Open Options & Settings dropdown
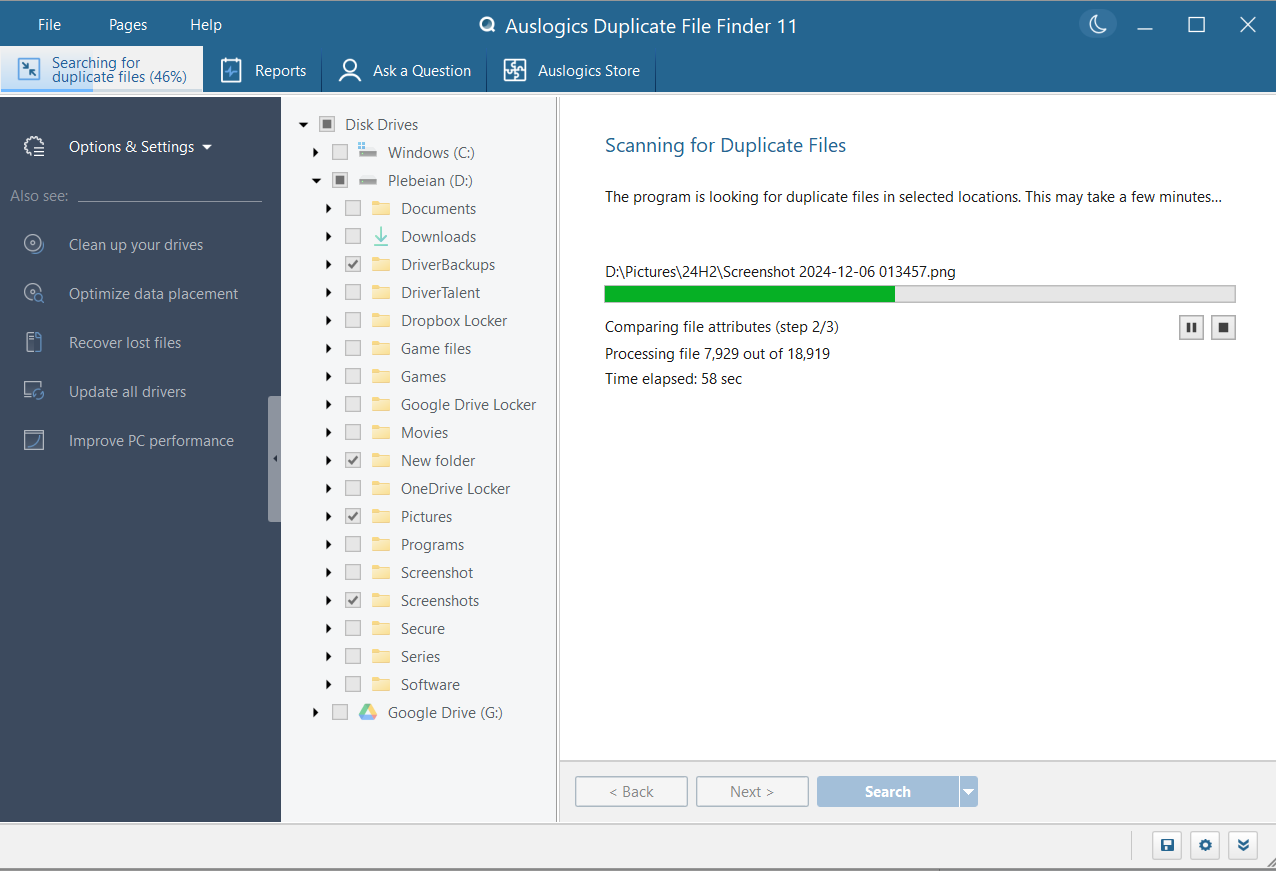The width and height of the screenshot is (1276, 871). (x=140, y=147)
